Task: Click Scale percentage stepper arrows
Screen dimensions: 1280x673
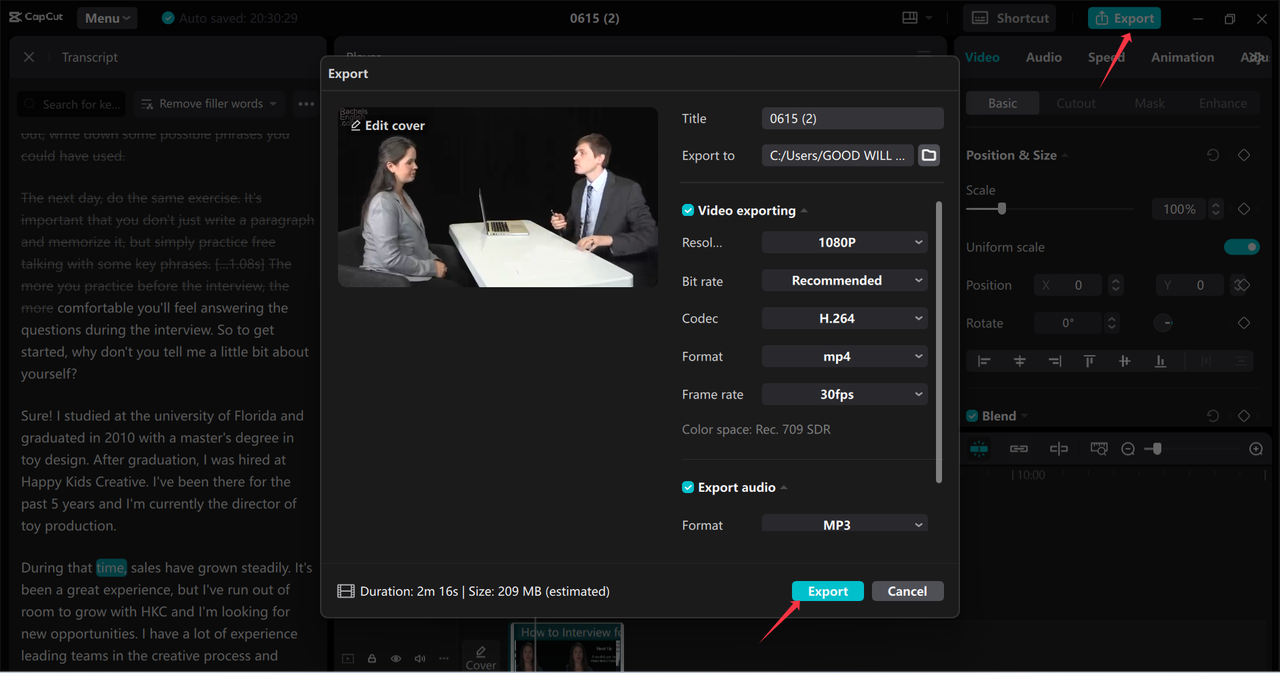Action: point(1216,209)
